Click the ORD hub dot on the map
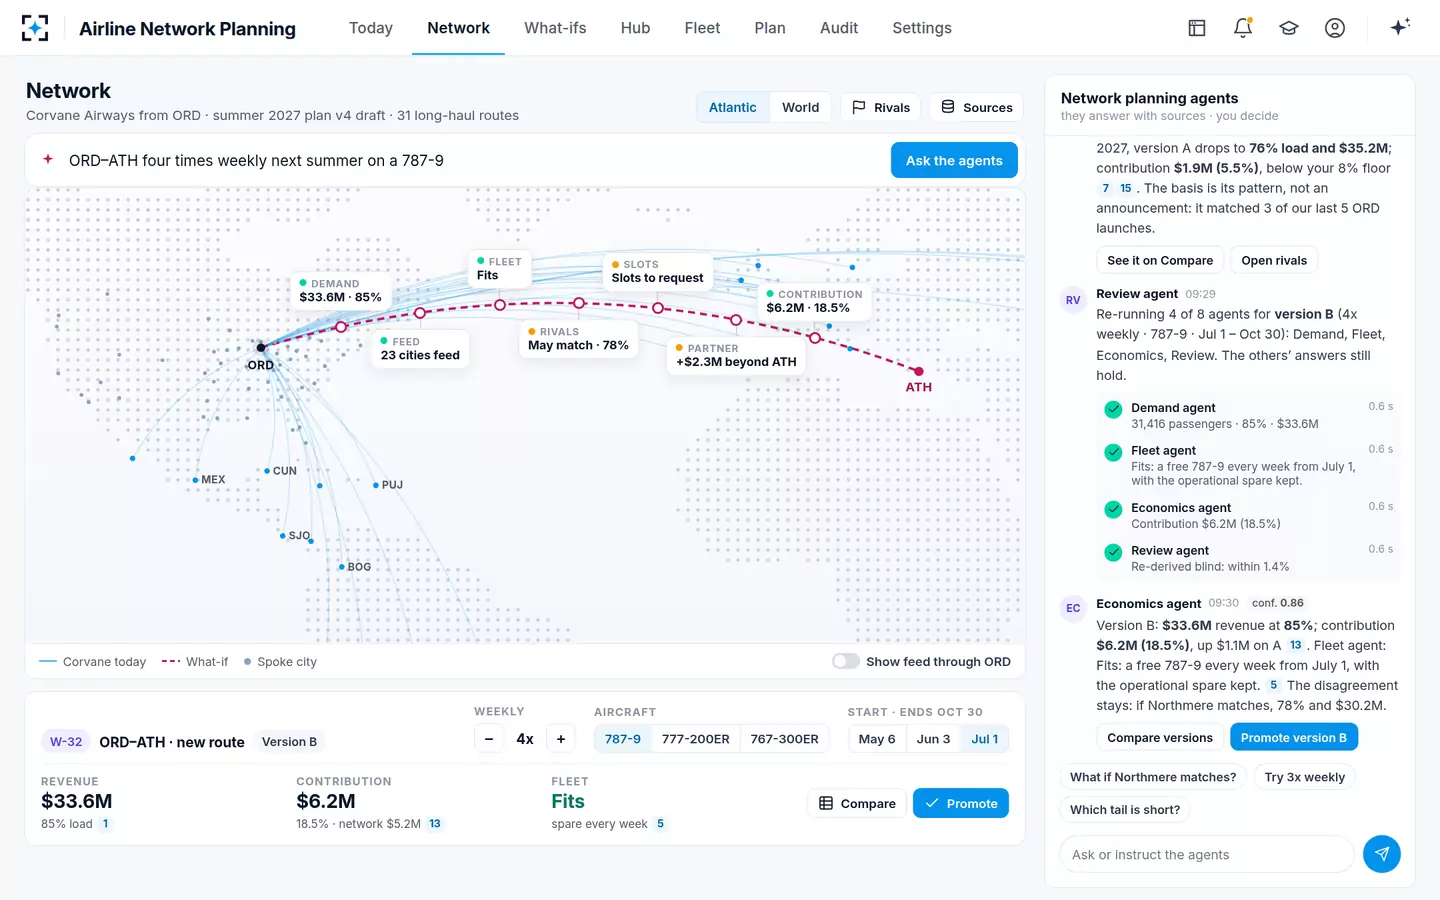1440x900 pixels. tap(261, 348)
